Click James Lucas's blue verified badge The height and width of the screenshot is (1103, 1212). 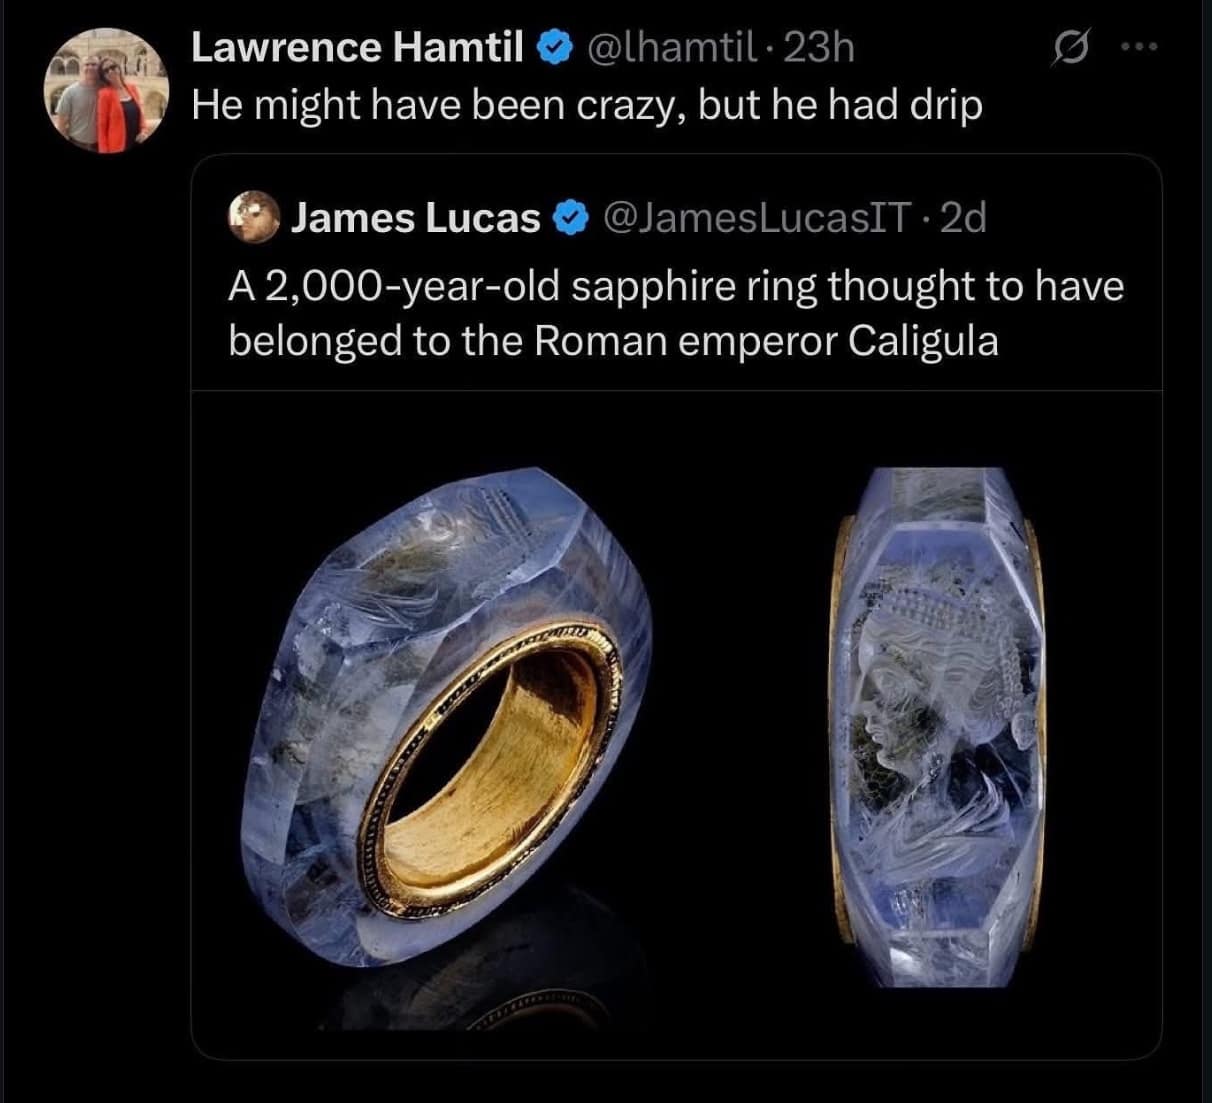570,217
